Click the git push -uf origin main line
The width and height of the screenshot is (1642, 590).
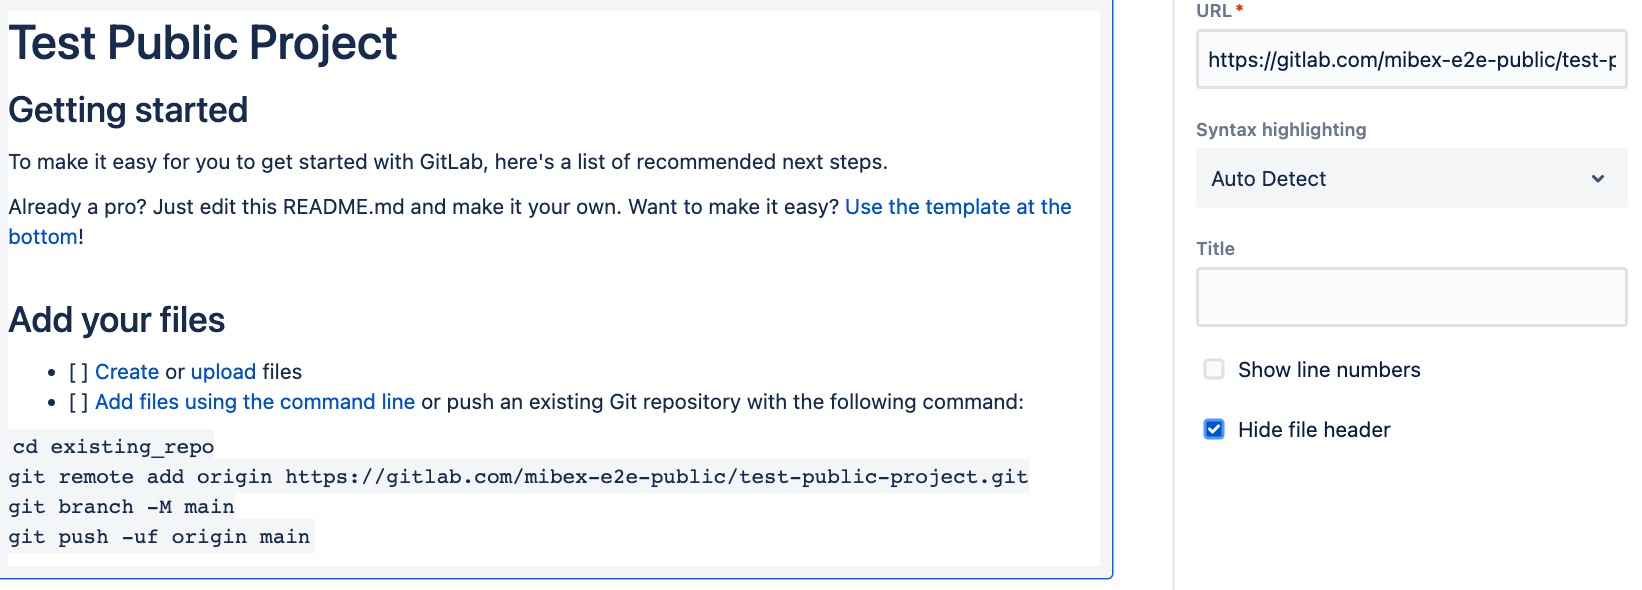(x=159, y=537)
